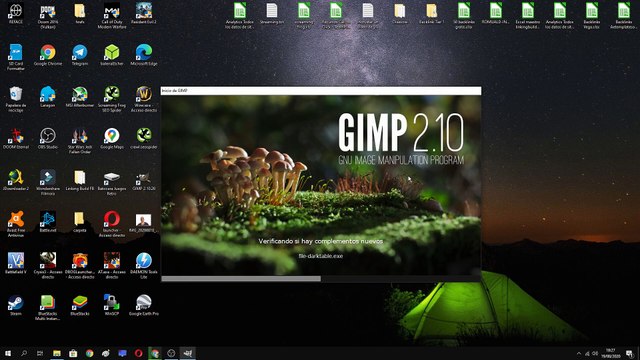640x360 pixels.
Task: Open taskbar search magnifier
Action: (x=24, y=353)
